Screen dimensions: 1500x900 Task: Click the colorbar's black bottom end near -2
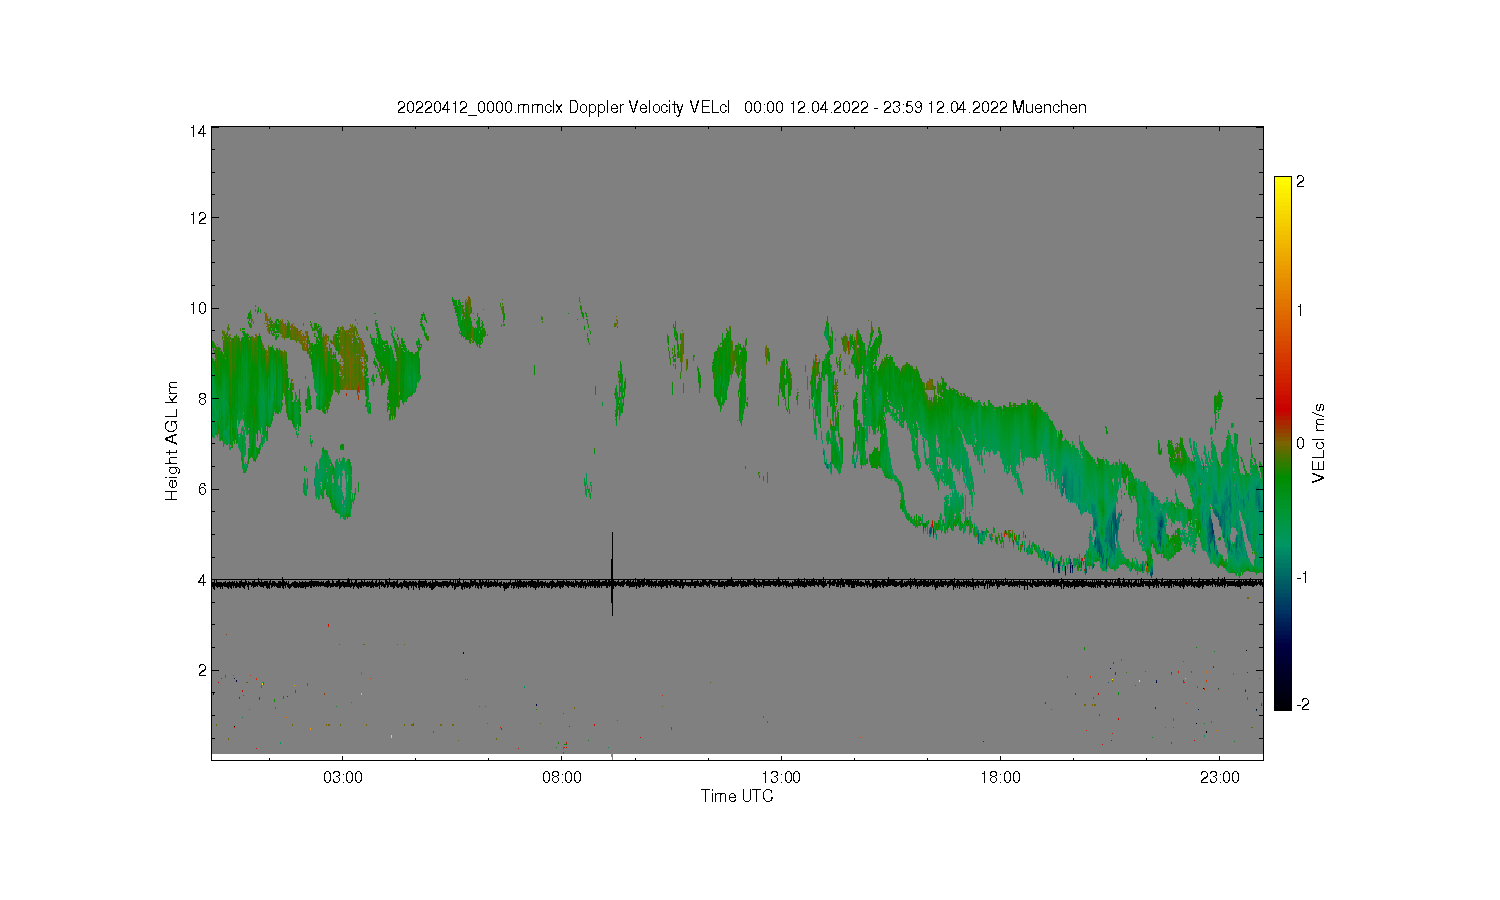[1283, 704]
